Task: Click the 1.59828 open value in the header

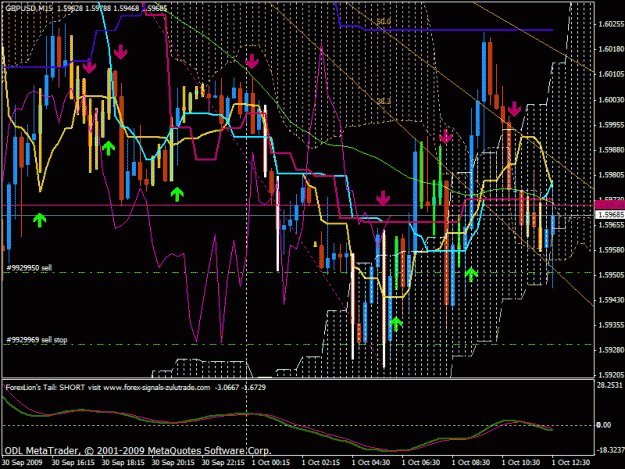Action: coord(71,8)
